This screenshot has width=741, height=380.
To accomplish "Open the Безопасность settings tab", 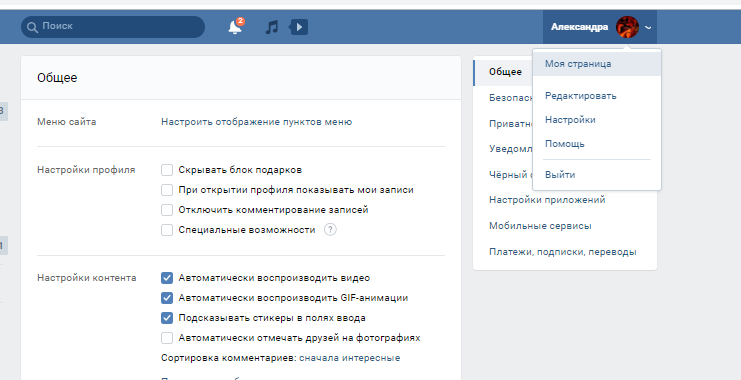I will click(511, 98).
